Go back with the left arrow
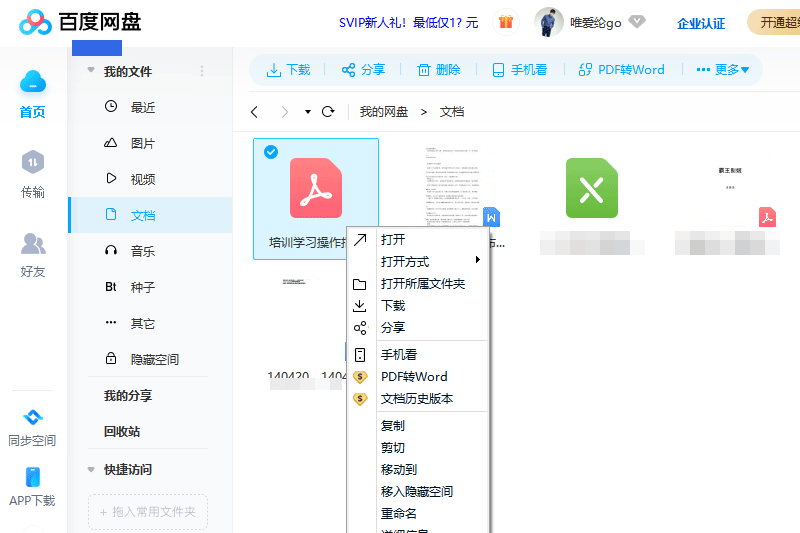This screenshot has width=800, height=533. 255,112
